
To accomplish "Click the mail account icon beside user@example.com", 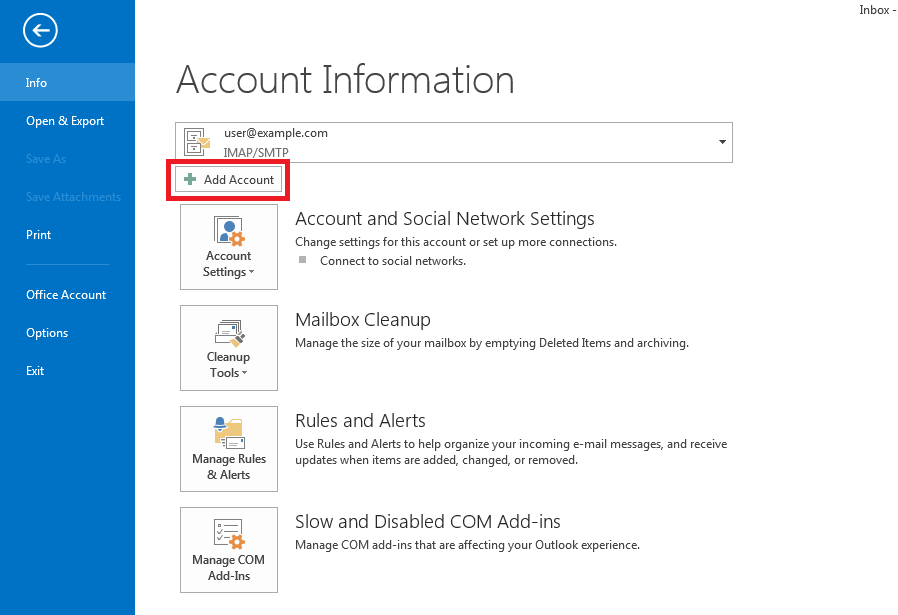I will click(x=198, y=142).
